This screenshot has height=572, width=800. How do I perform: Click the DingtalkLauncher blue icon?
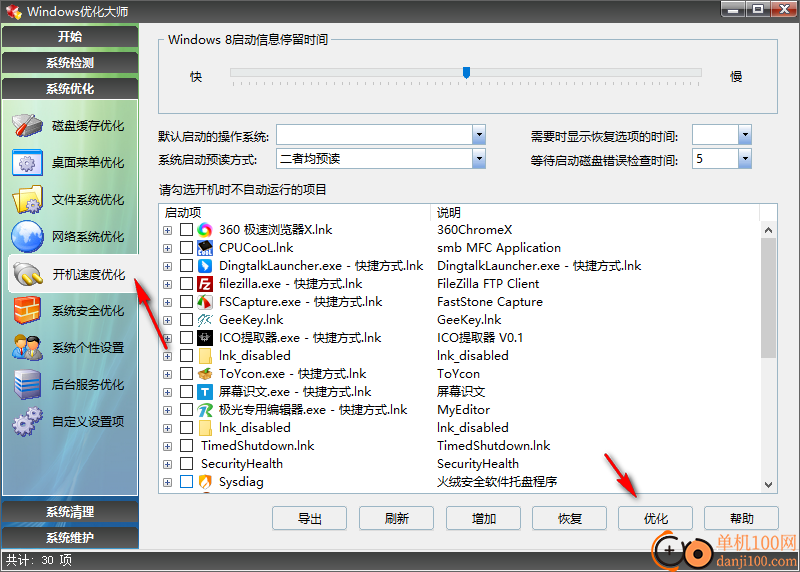coord(205,266)
